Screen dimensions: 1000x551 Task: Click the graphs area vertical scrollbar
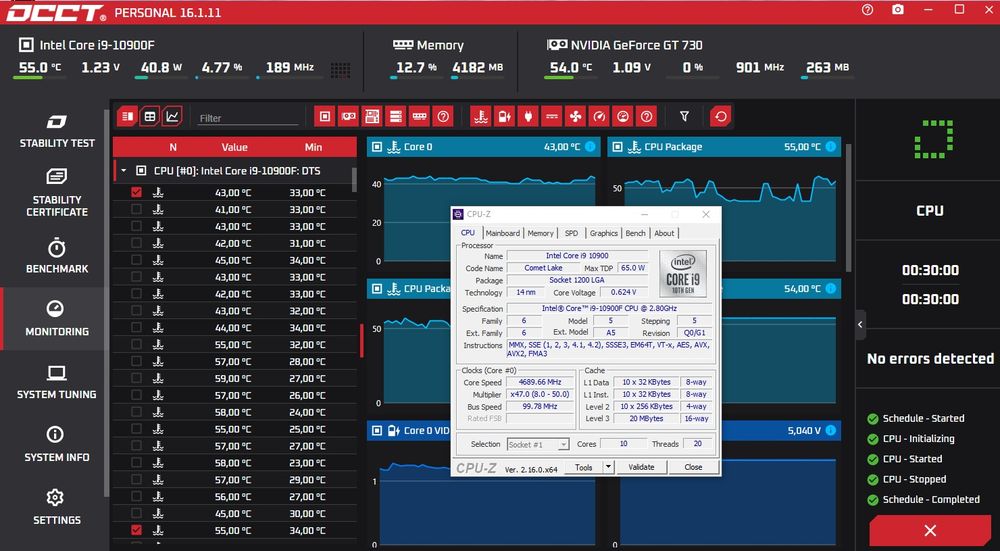tap(848, 207)
